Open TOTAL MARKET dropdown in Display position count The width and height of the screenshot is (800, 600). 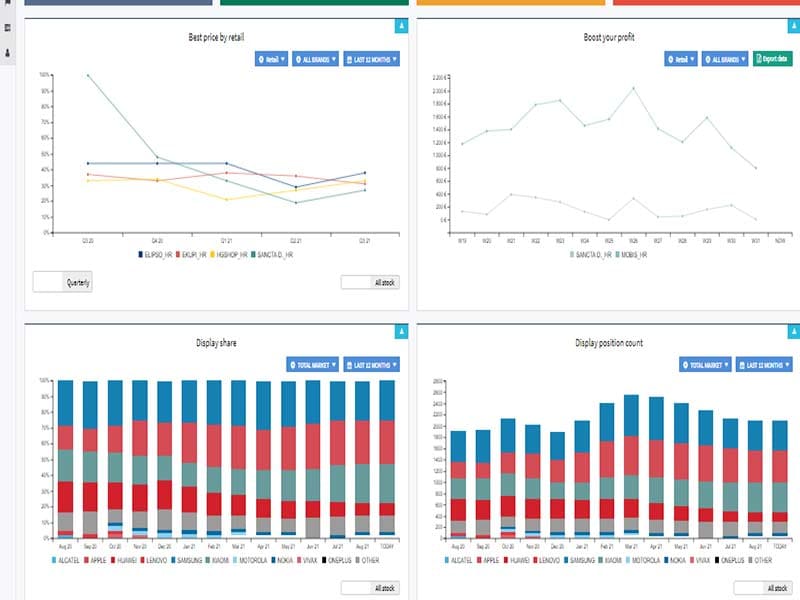click(705, 365)
